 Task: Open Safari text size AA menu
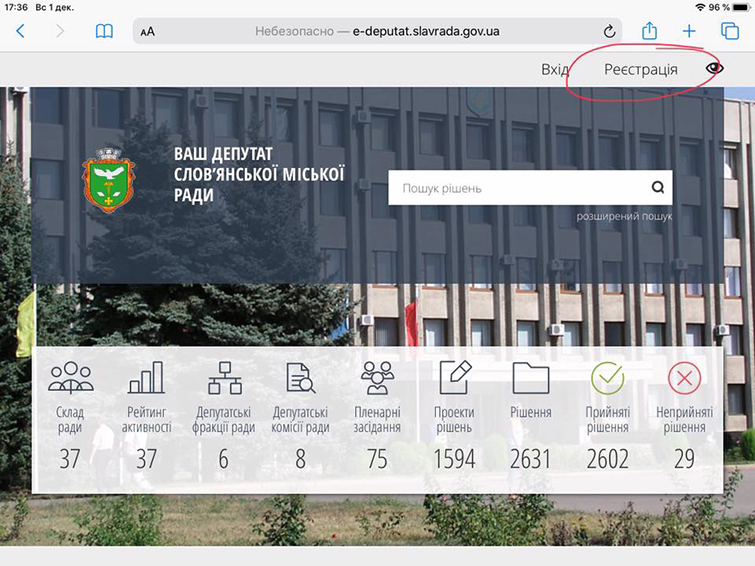tap(148, 31)
